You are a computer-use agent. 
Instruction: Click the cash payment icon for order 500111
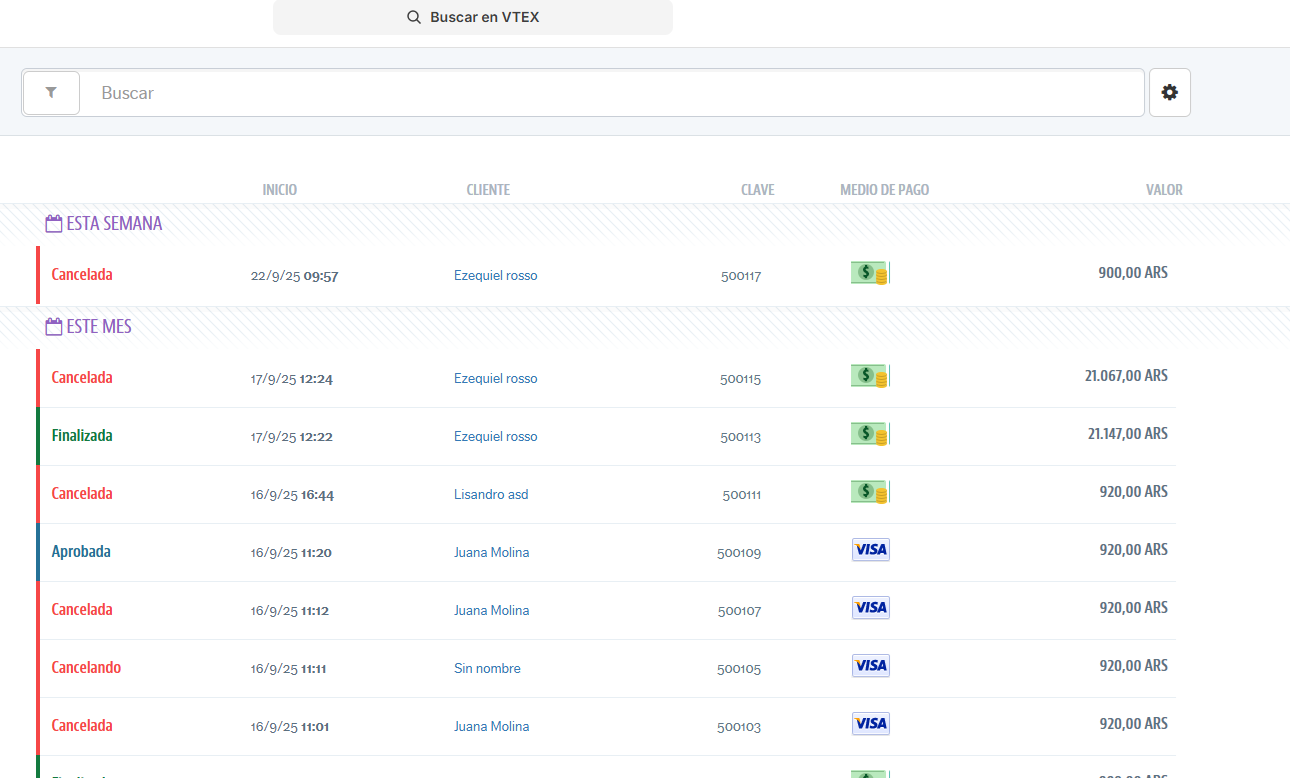tap(869, 492)
